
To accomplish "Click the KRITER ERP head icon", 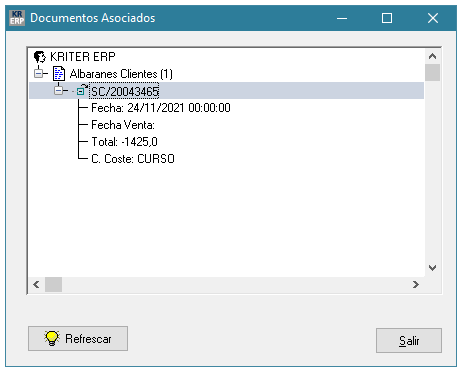I will pos(40,57).
